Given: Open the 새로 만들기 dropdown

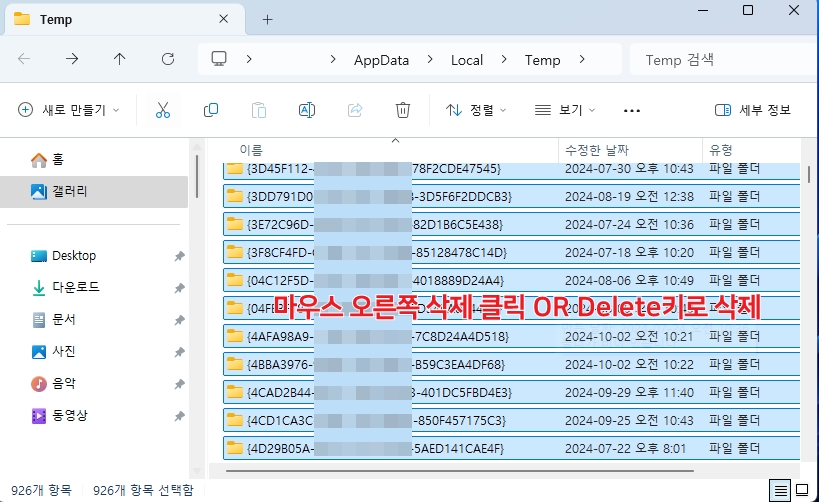Looking at the screenshot, I should [x=69, y=110].
